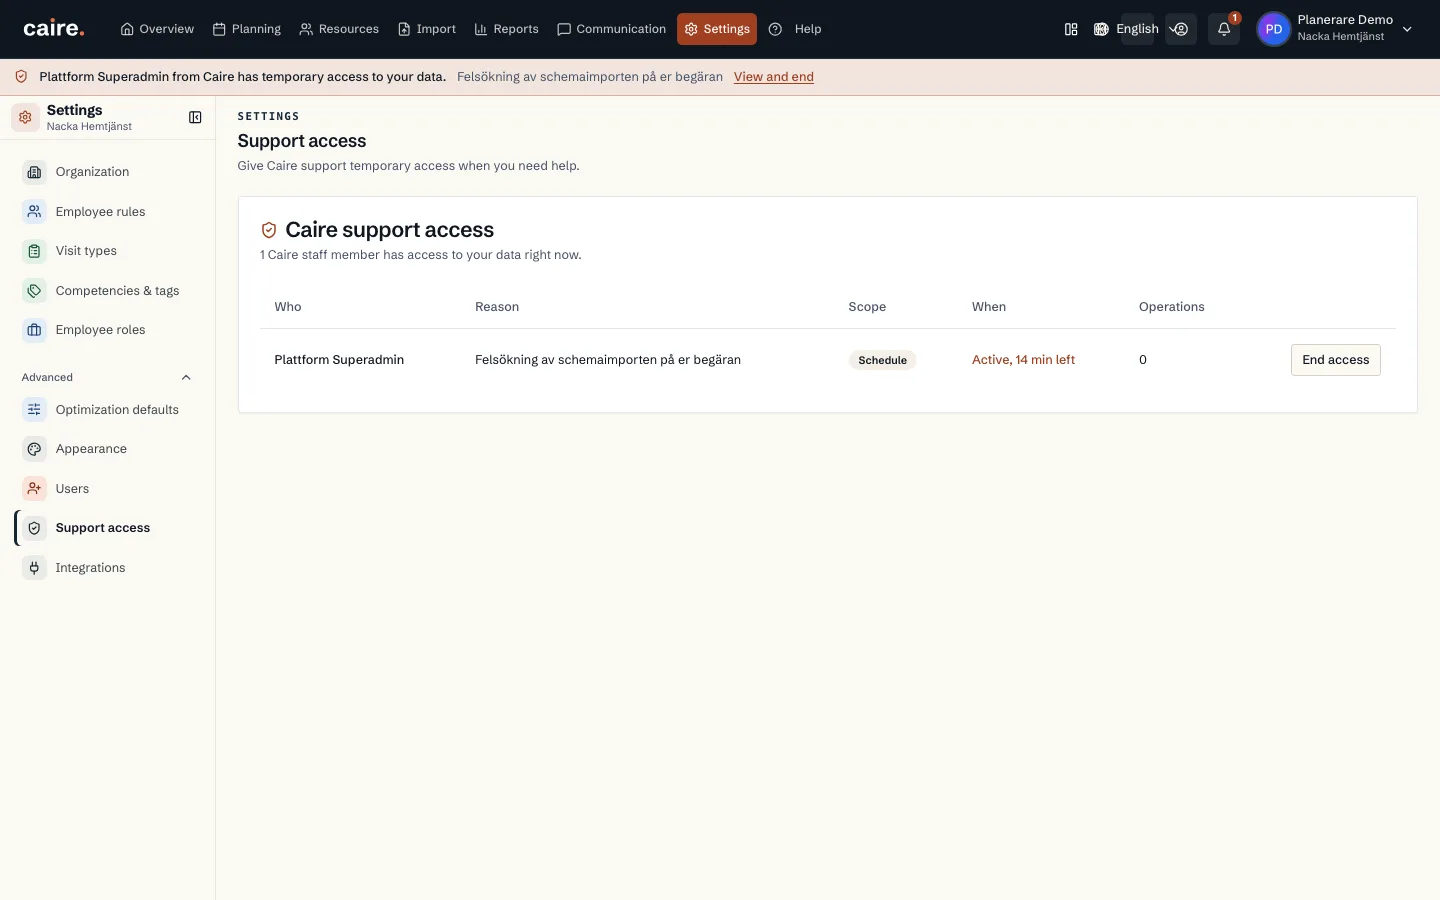The width and height of the screenshot is (1440, 900).
Task: Click the "Felsökning av schemaimporten" reason in table
Action: [x=608, y=360]
